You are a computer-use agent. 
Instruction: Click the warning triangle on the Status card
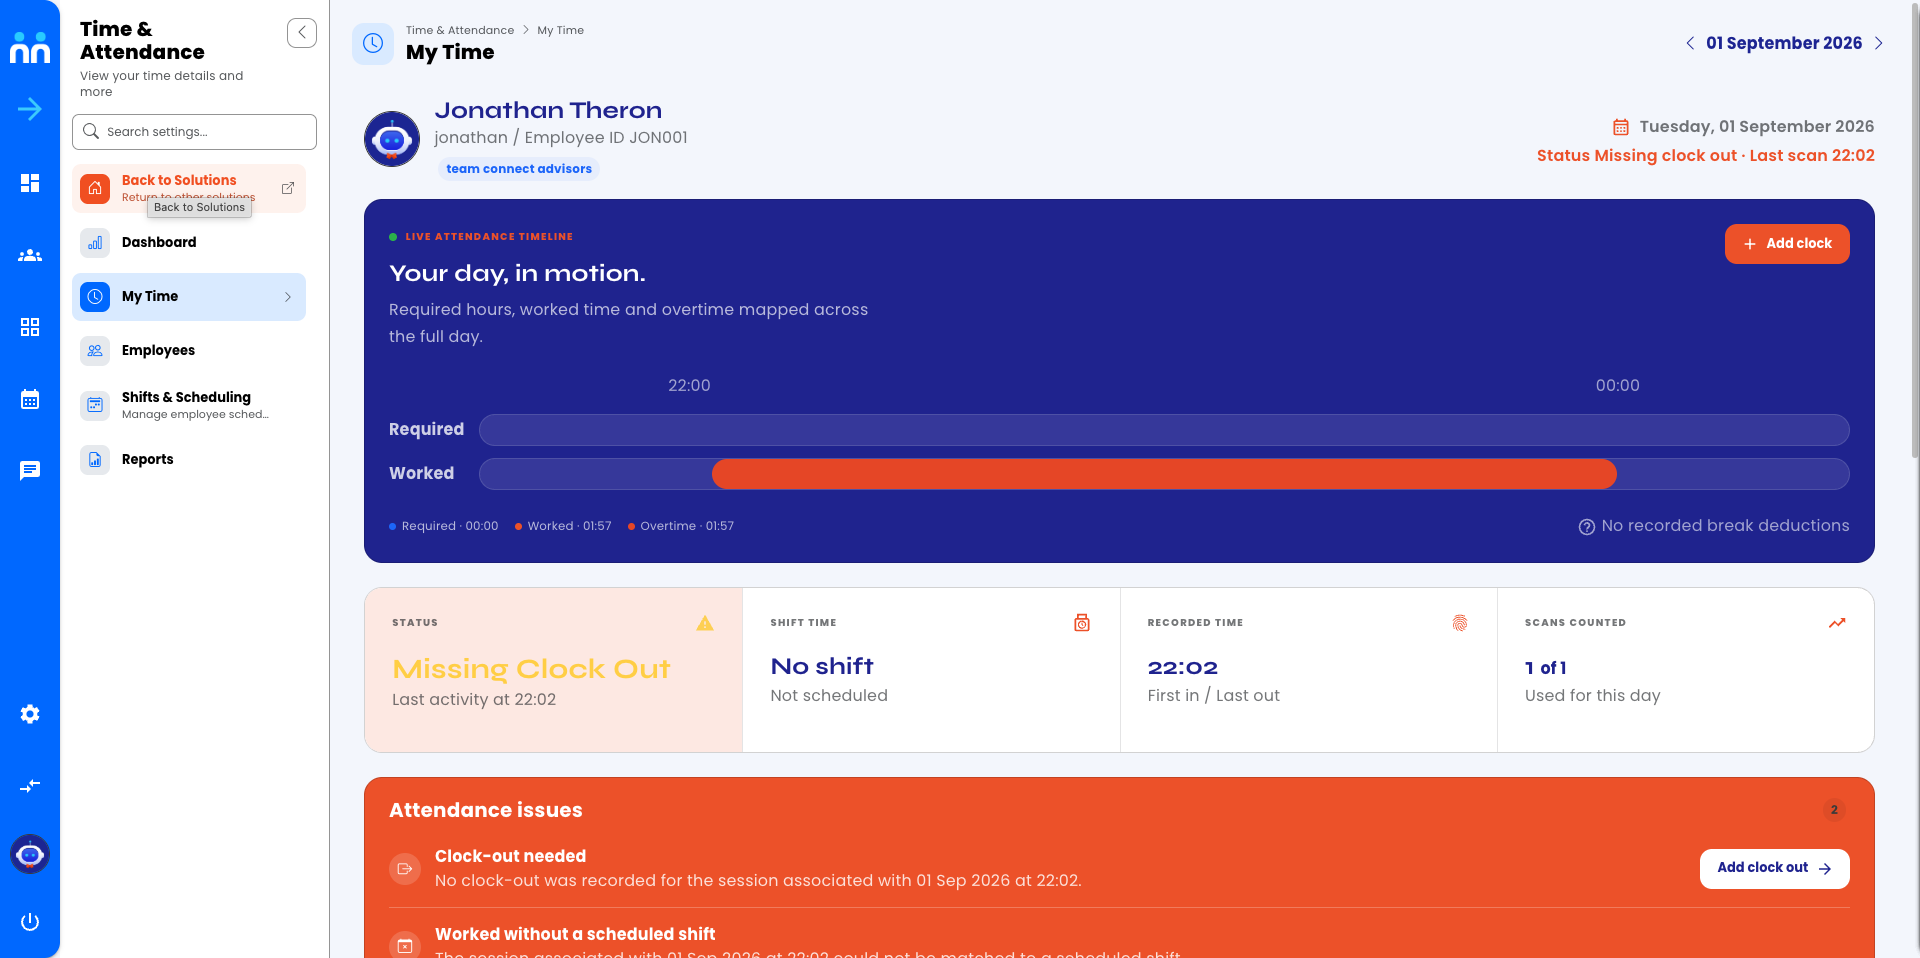click(705, 623)
